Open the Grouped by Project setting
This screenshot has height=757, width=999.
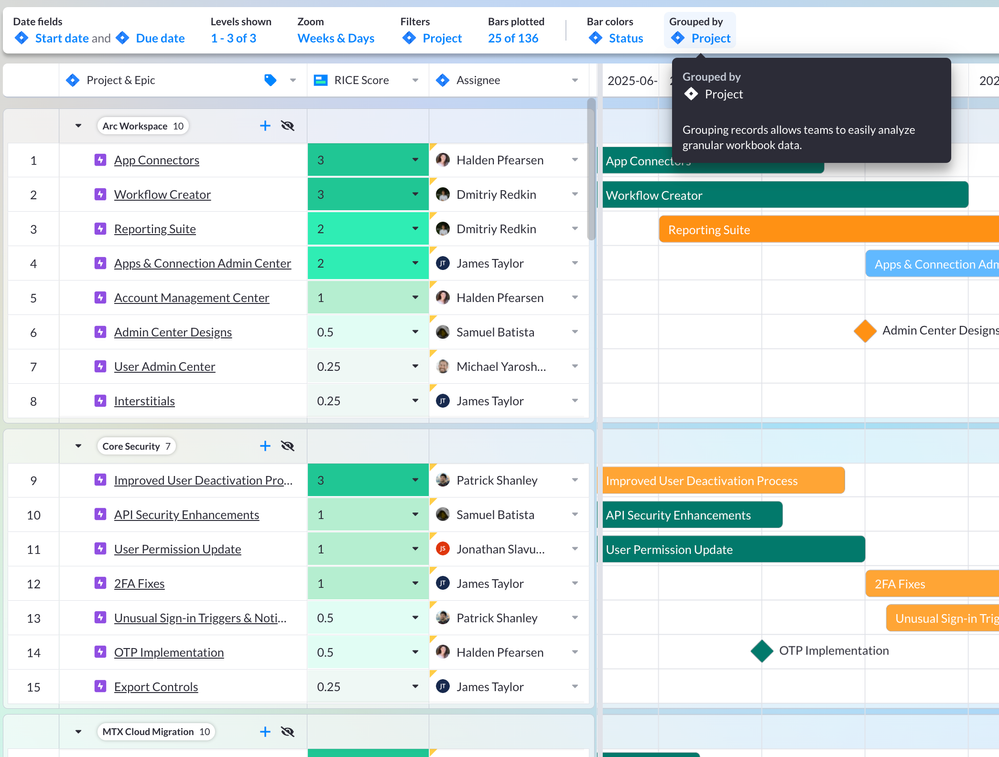pos(699,37)
